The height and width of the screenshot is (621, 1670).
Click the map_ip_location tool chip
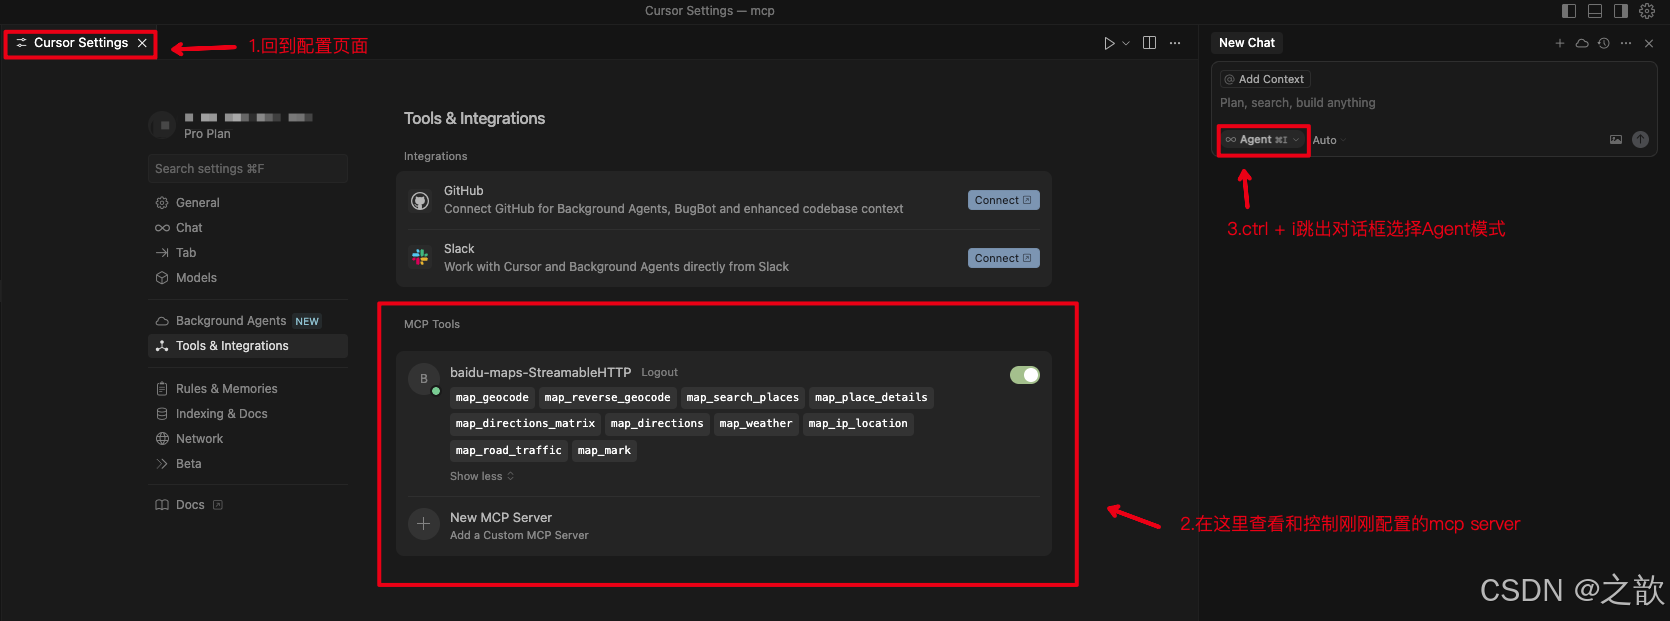(858, 424)
